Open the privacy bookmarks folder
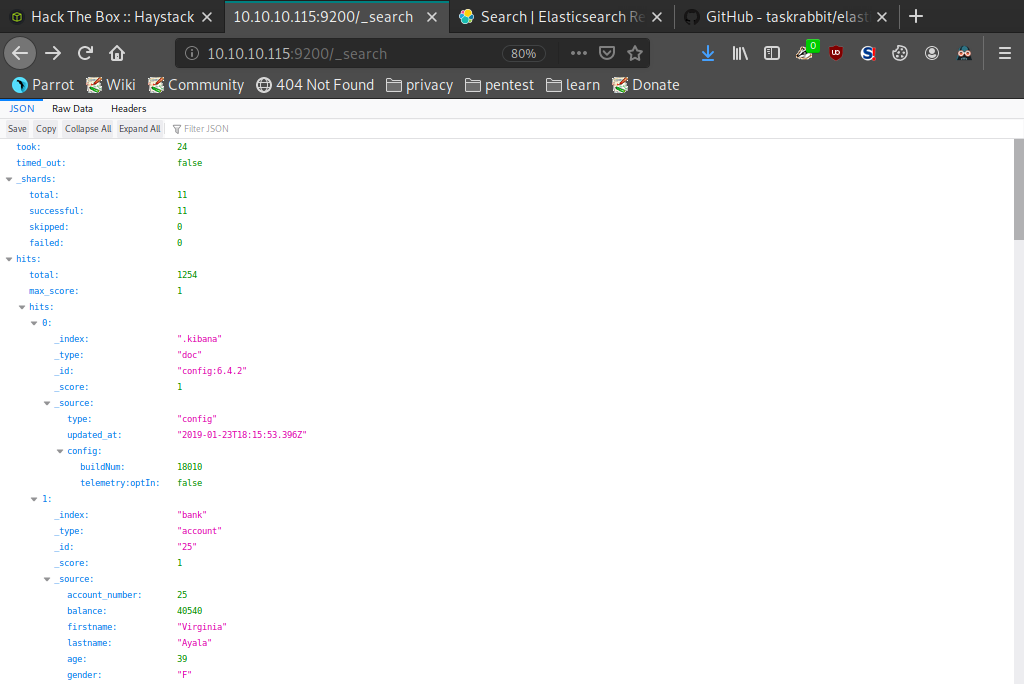 (x=419, y=85)
